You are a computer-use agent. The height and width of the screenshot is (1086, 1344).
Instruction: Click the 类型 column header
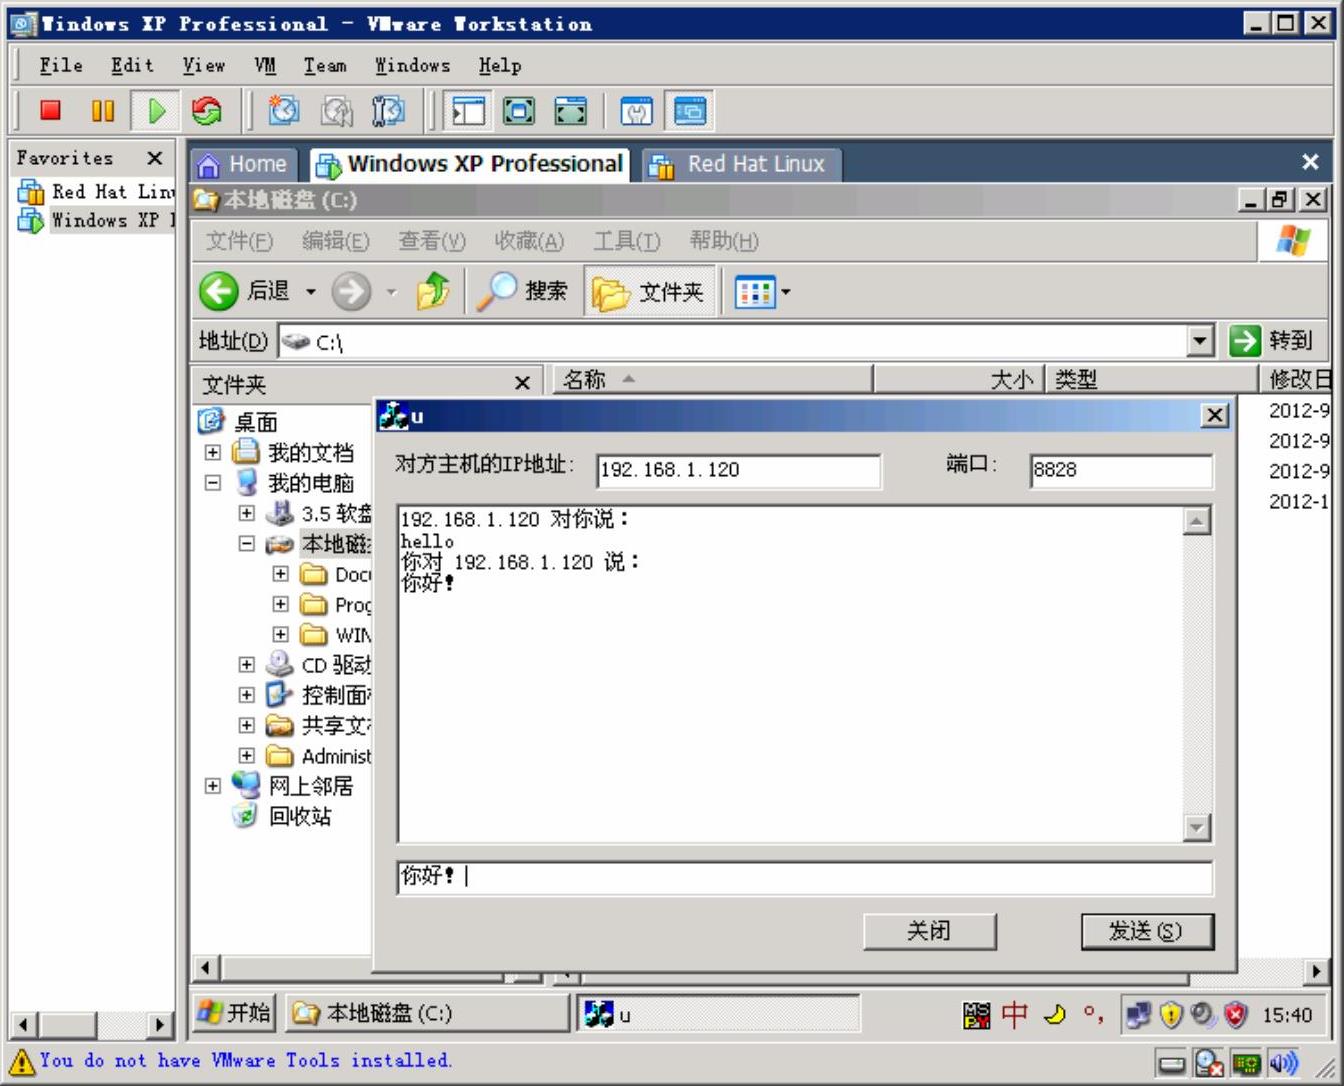pyautogui.click(x=1151, y=380)
